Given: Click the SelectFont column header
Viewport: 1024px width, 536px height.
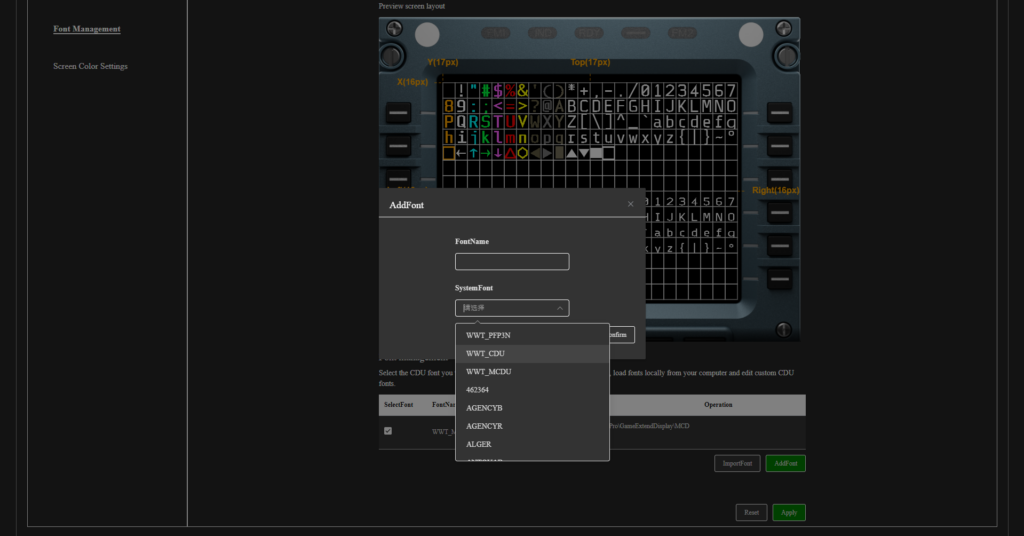Looking at the screenshot, I should (x=398, y=405).
